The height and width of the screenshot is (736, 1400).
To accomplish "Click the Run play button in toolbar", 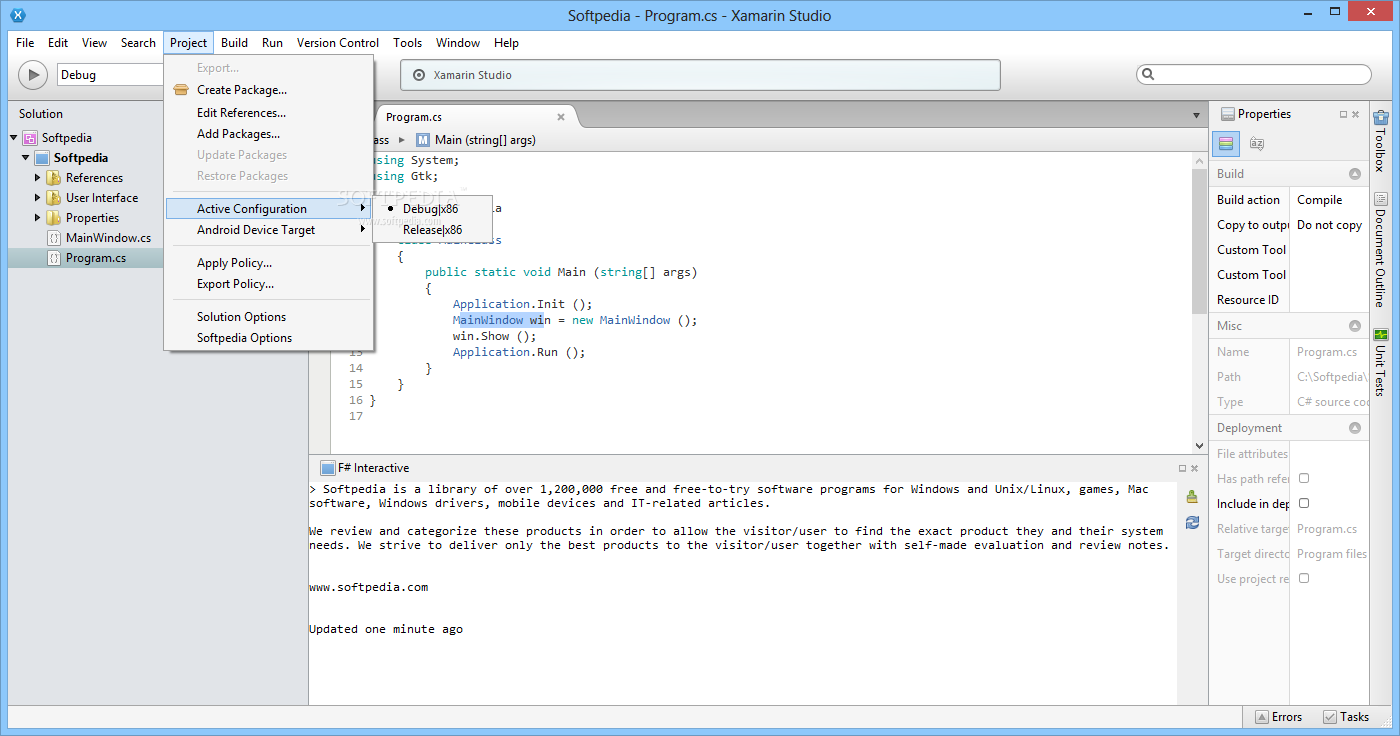I will click(x=33, y=75).
